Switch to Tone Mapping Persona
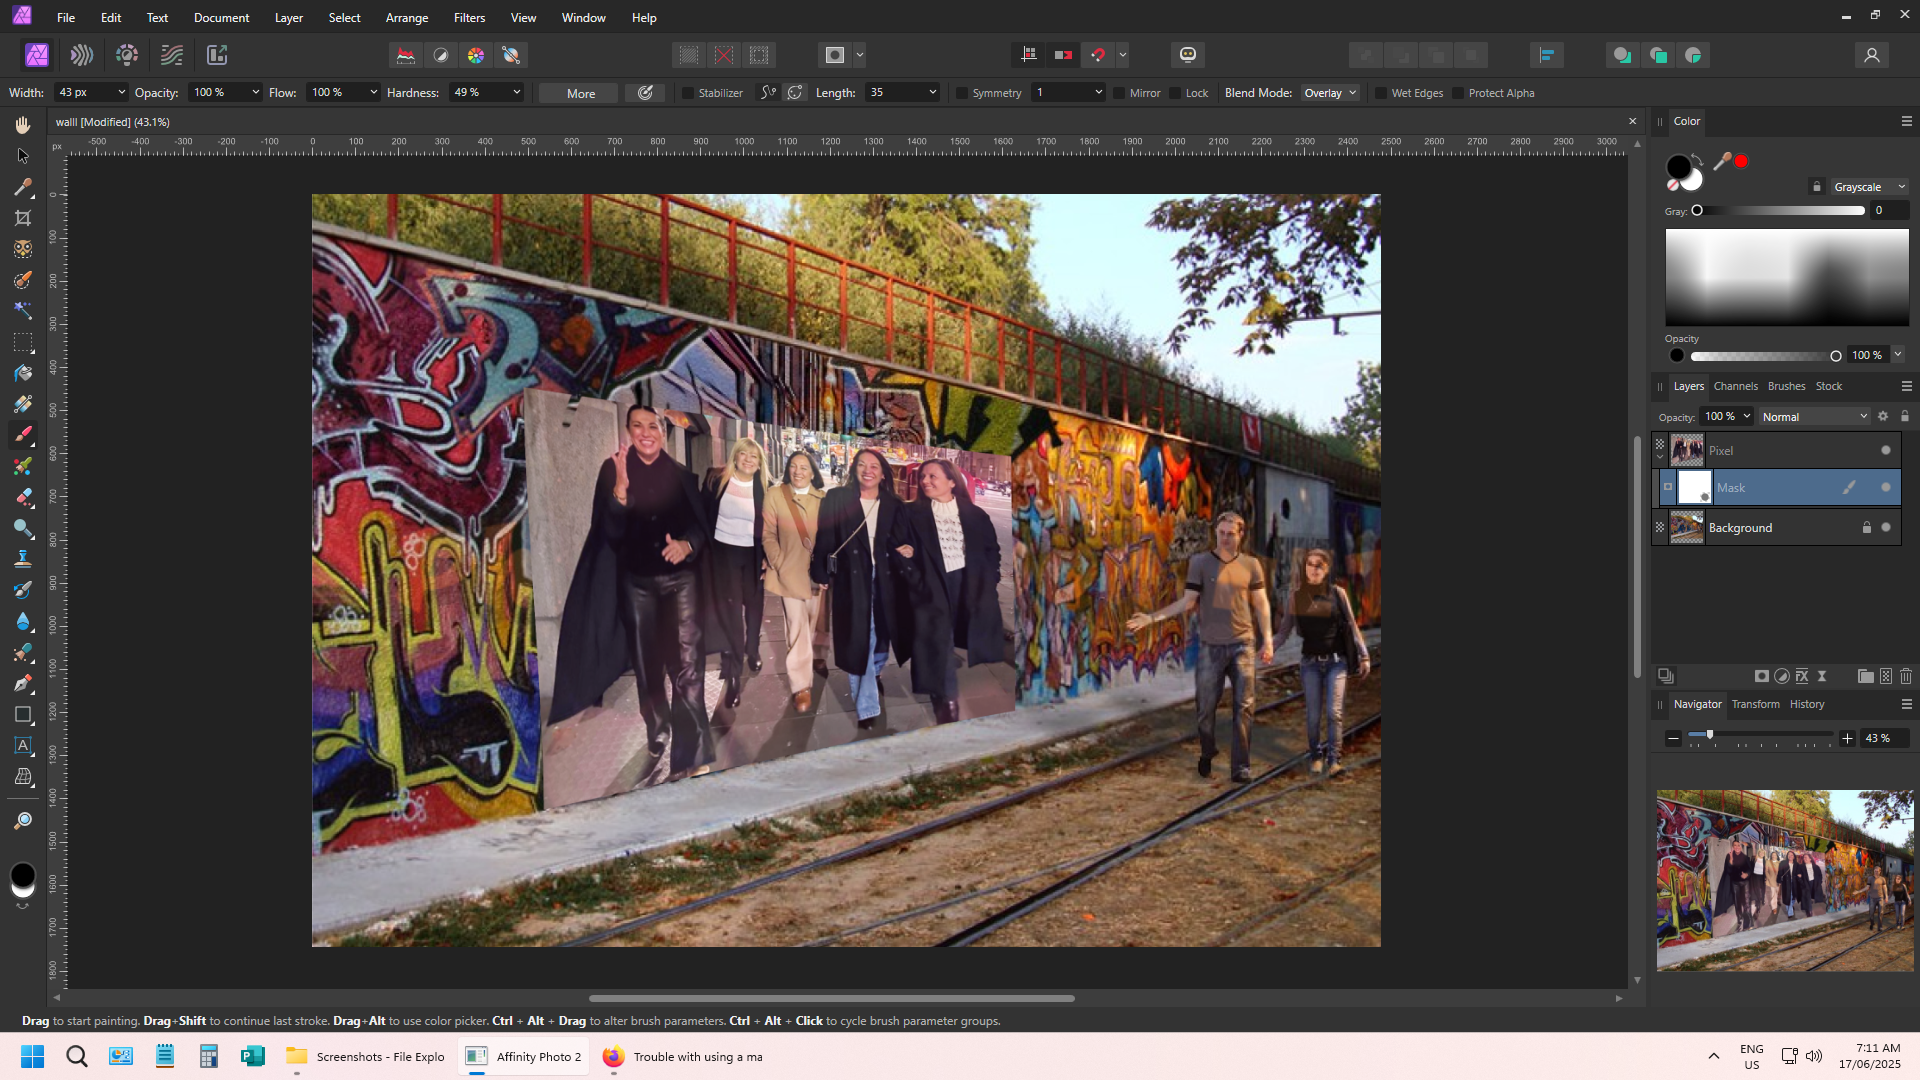The height and width of the screenshot is (1080, 1920). point(172,55)
